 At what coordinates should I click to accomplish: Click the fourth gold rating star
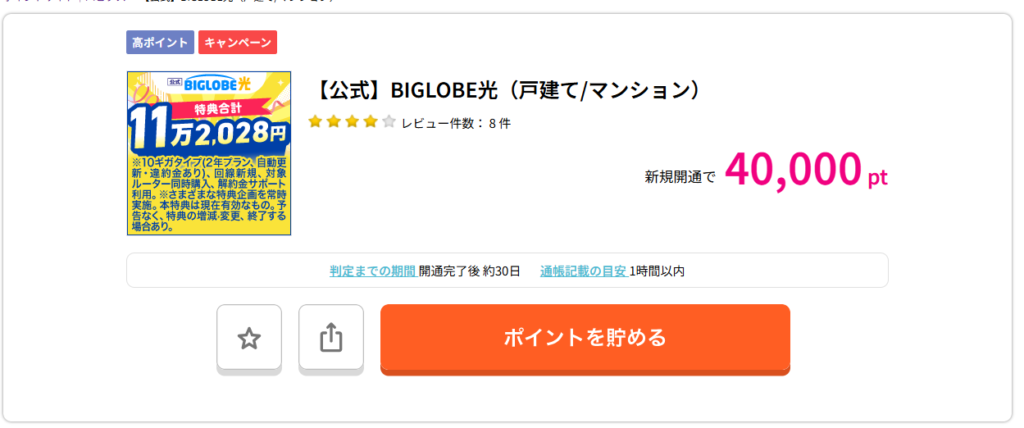(x=370, y=122)
